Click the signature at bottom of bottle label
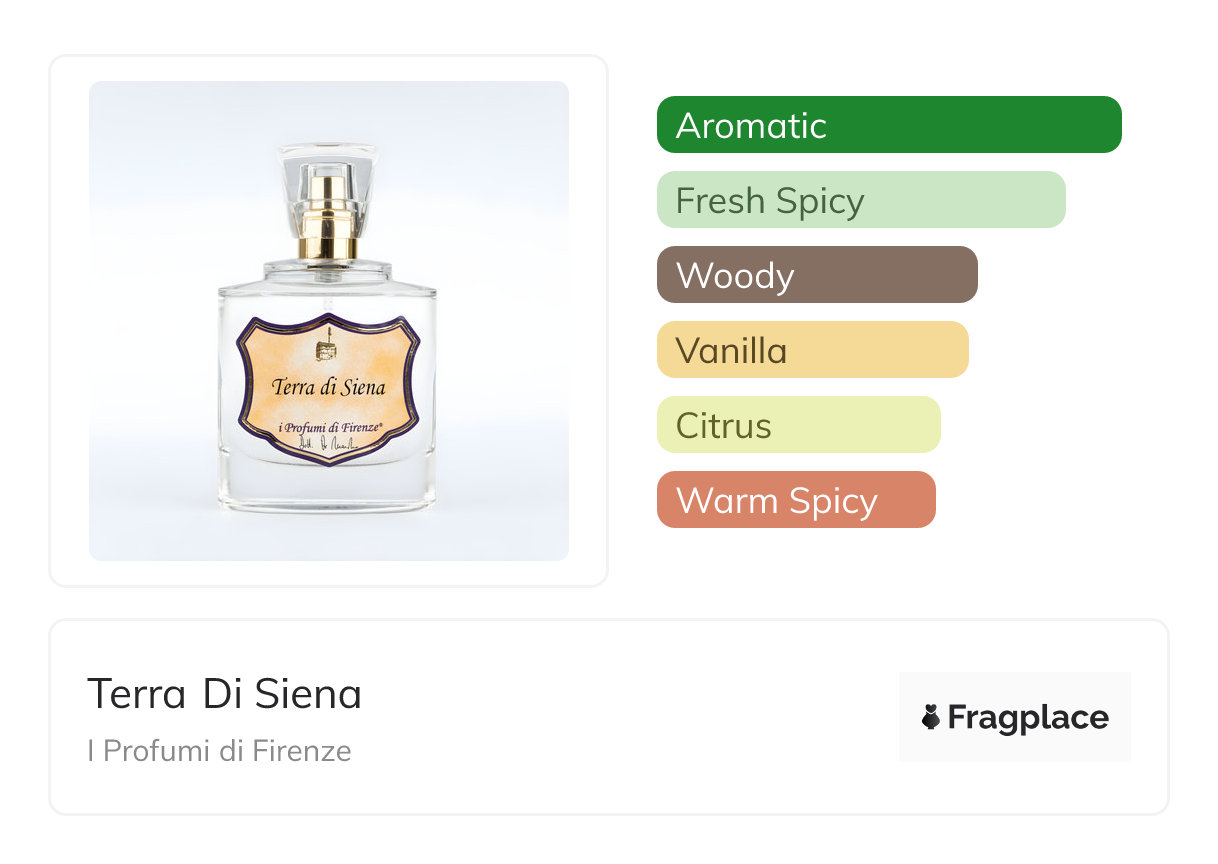The image size is (1218, 864). (x=328, y=445)
